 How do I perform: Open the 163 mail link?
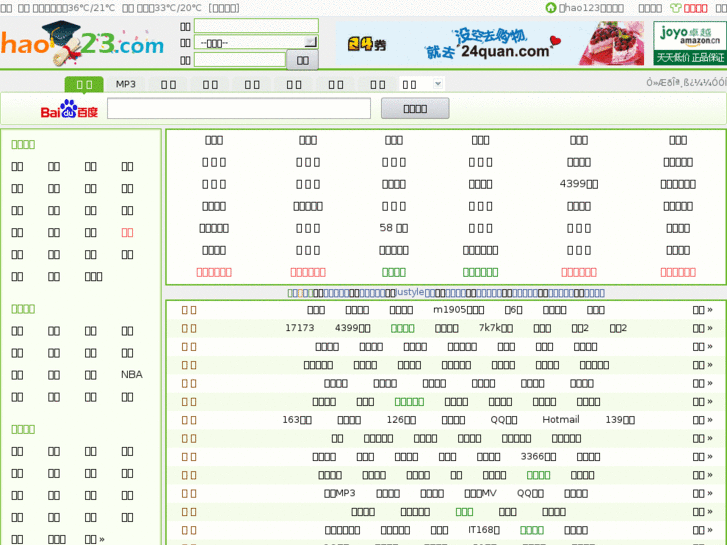[297, 420]
